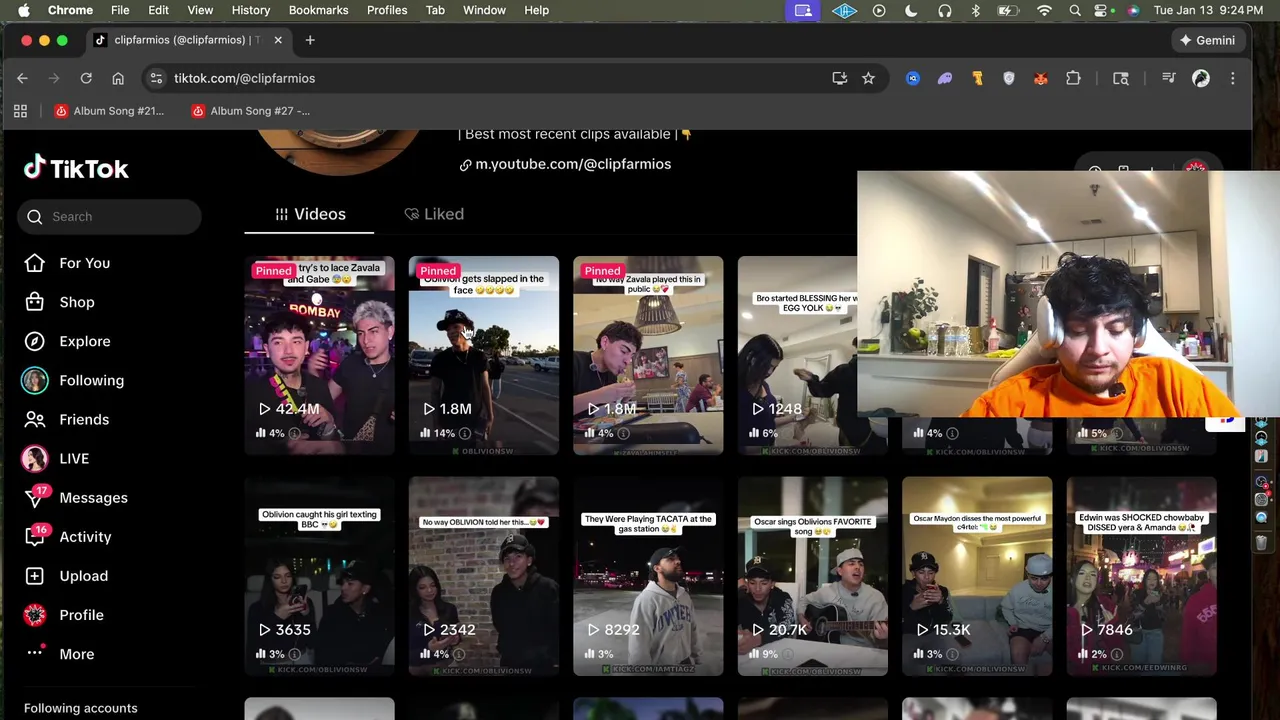This screenshot has width=1280, height=720.
Task: Switch to the Videos tab
Action: (x=310, y=214)
